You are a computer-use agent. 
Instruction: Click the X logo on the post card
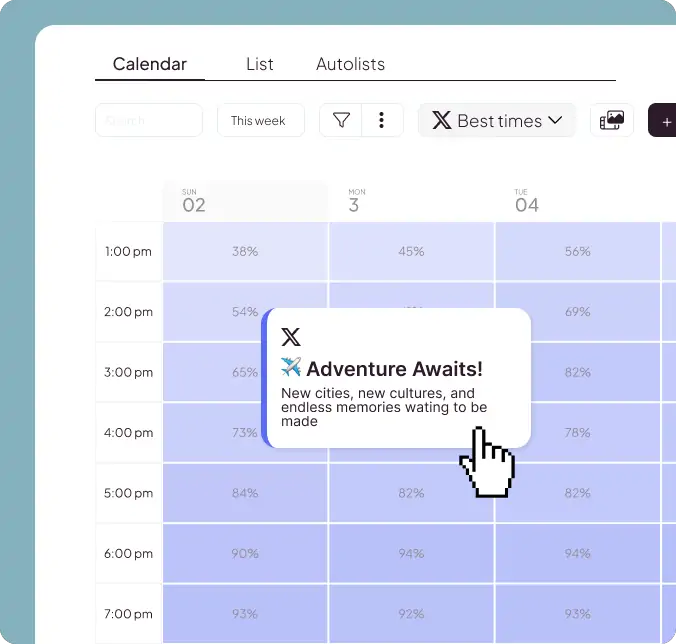291,337
